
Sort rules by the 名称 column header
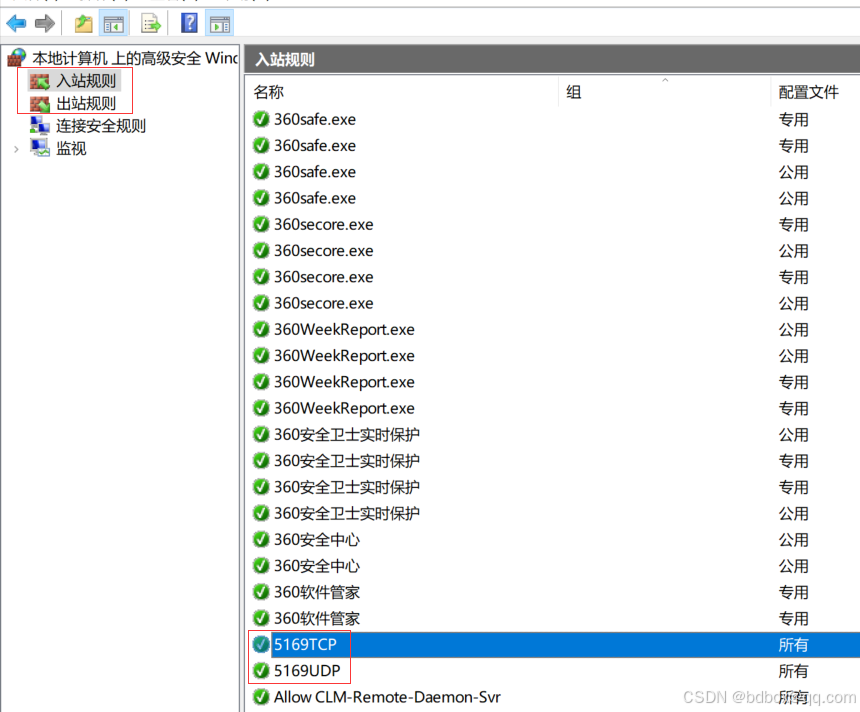(269, 92)
